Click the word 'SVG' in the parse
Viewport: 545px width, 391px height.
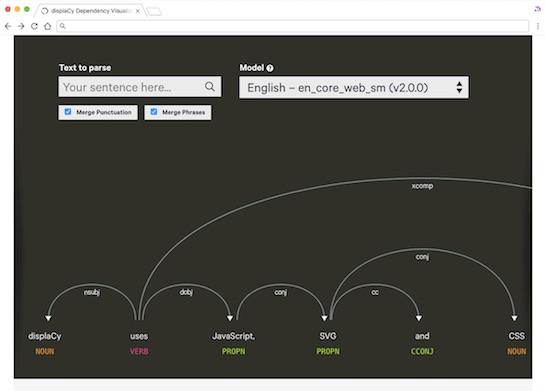coord(328,336)
